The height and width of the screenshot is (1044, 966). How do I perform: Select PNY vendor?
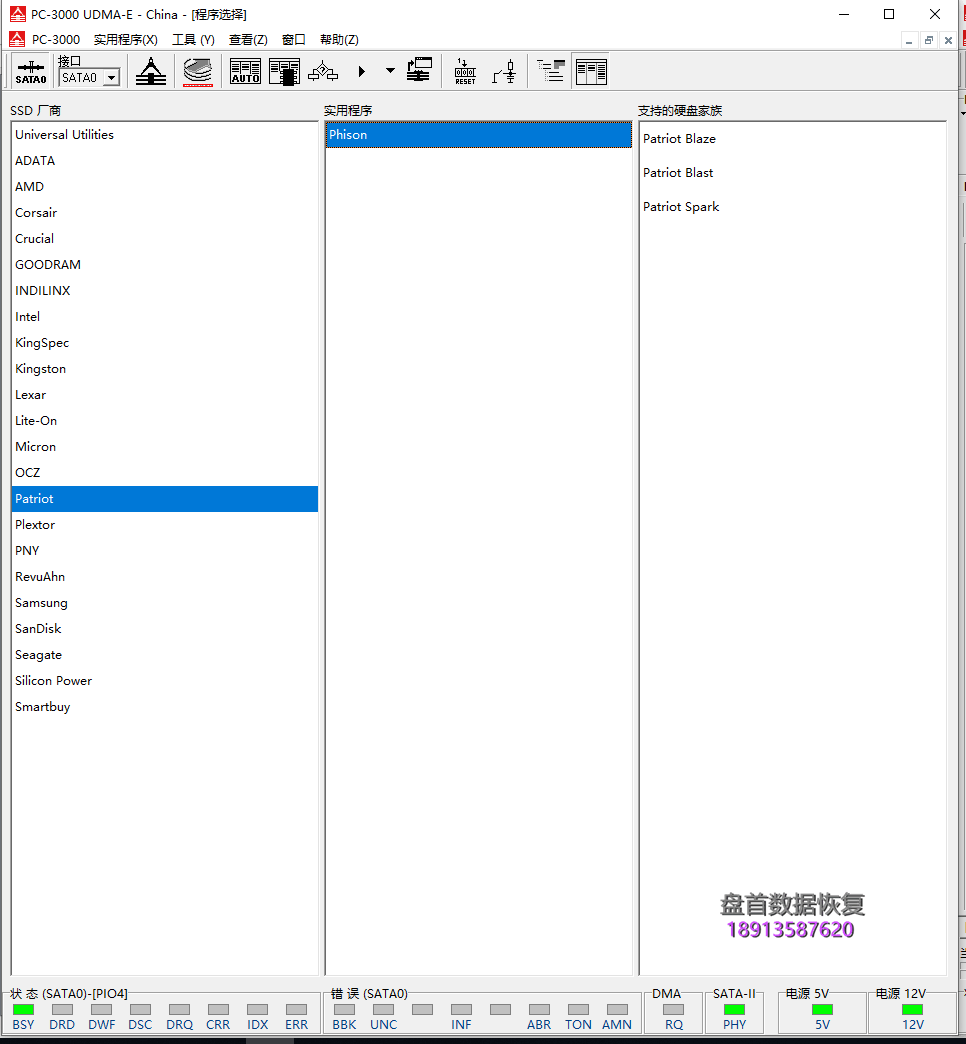point(164,551)
